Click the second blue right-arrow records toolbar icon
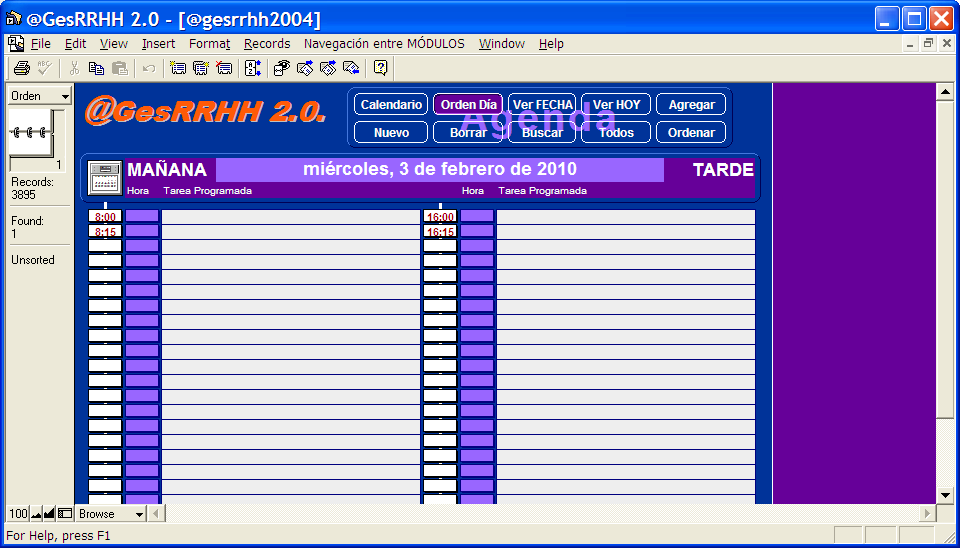This screenshot has height=548, width=960. pyautogui.click(x=328, y=68)
